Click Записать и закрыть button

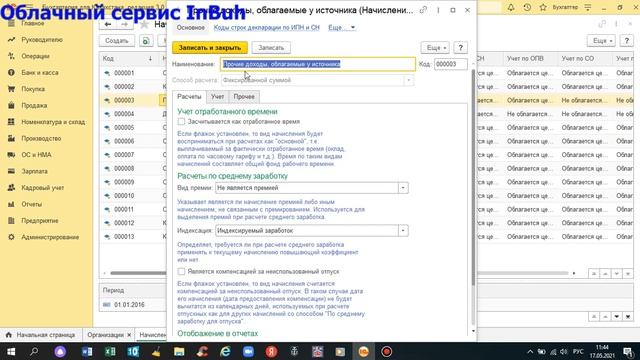point(210,48)
